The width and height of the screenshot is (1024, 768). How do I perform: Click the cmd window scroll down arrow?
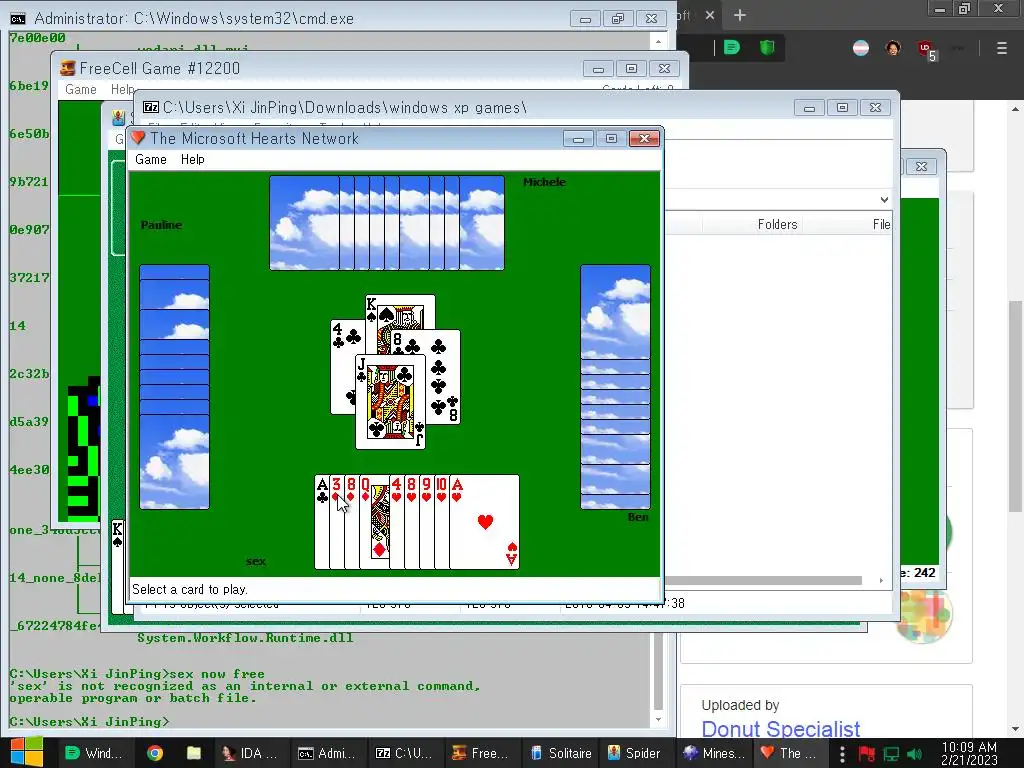pyautogui.click(x=658, y=719)
